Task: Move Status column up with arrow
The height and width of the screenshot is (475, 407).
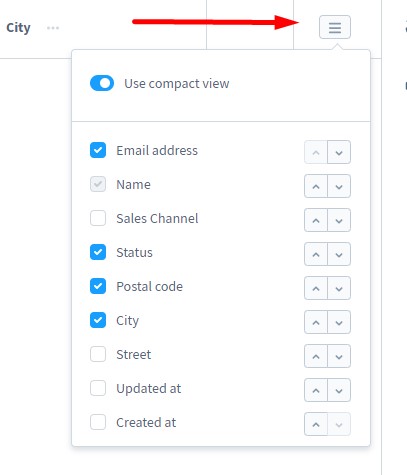Action: tap(316, 254)
